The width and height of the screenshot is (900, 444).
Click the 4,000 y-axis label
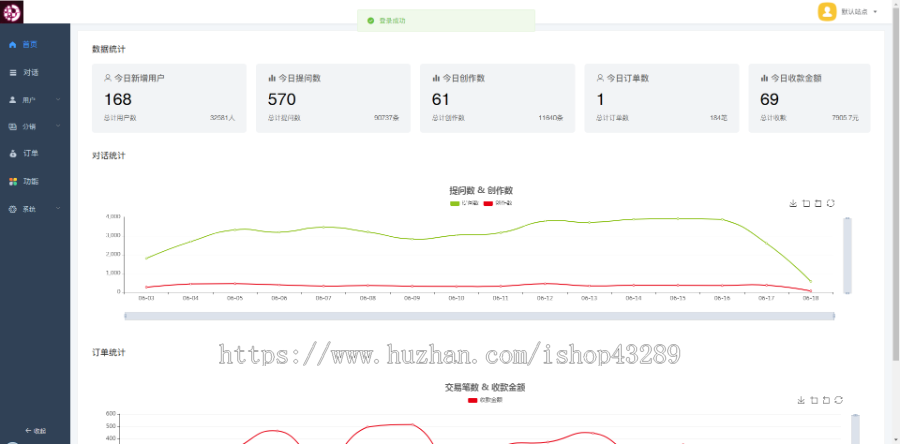113,216
